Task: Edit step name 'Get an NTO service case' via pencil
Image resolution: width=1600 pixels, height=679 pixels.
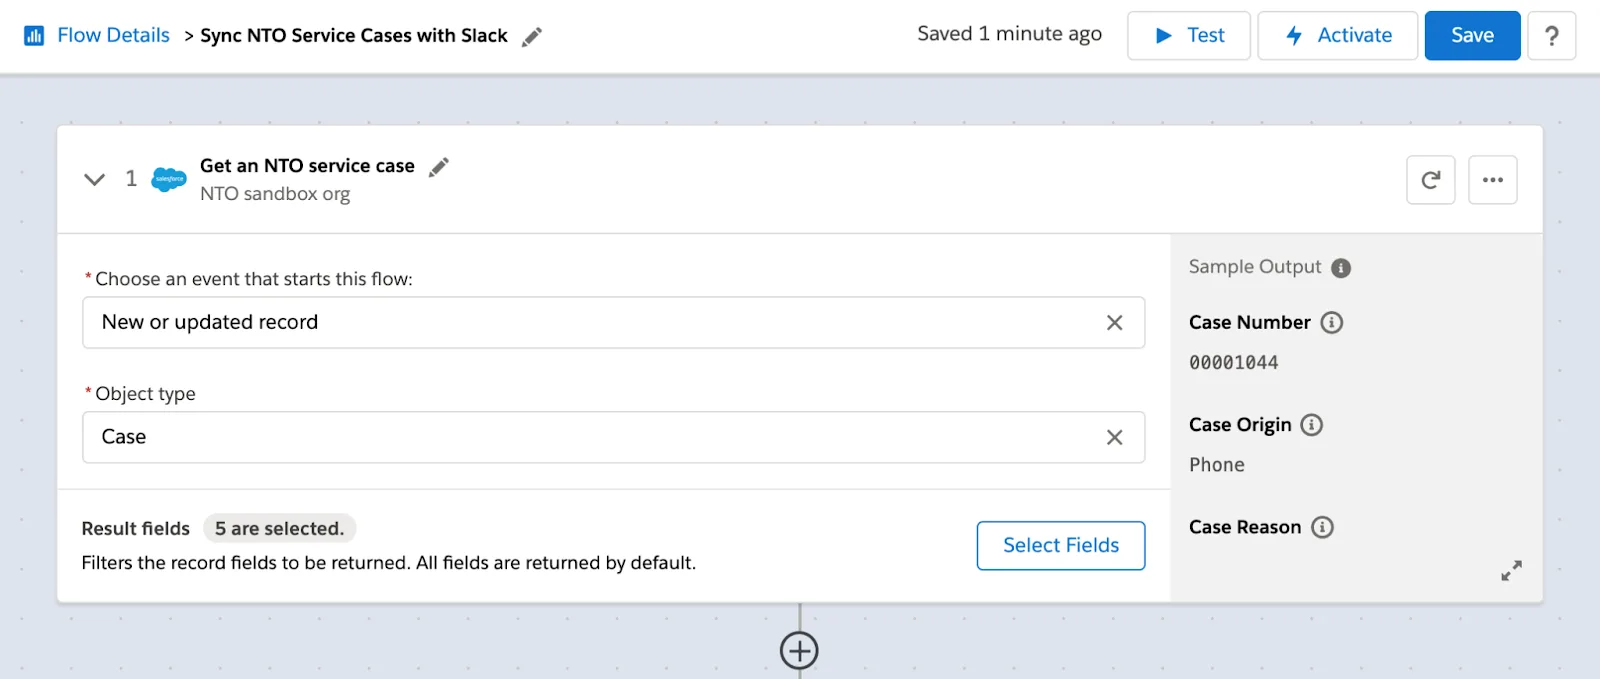Action: tap(437, 167)
